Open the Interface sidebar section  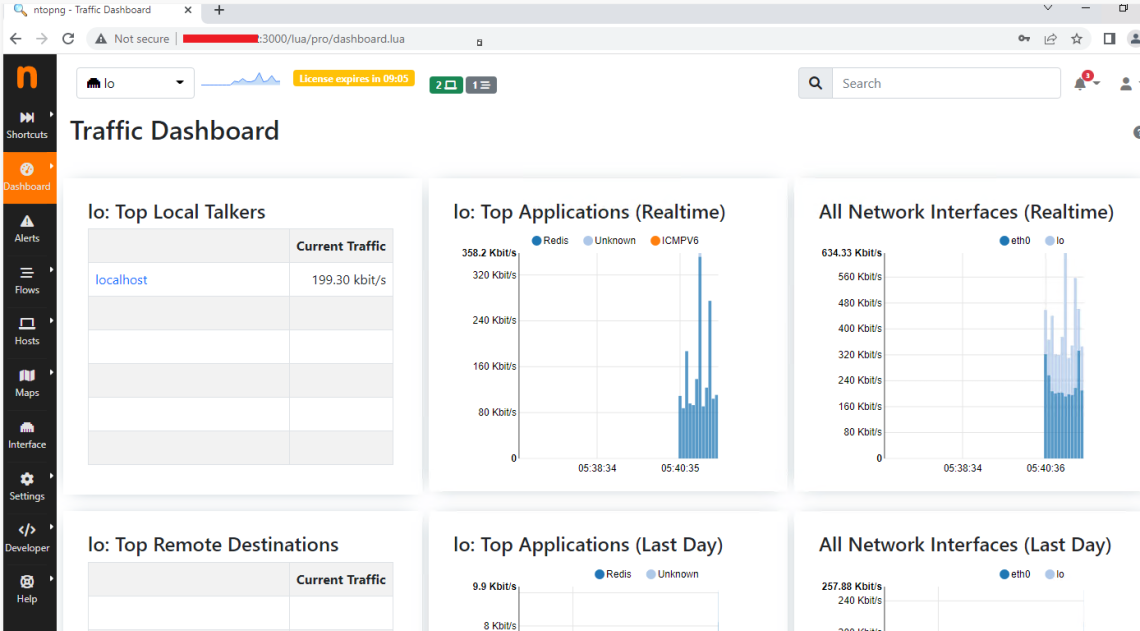pos(28,435)
